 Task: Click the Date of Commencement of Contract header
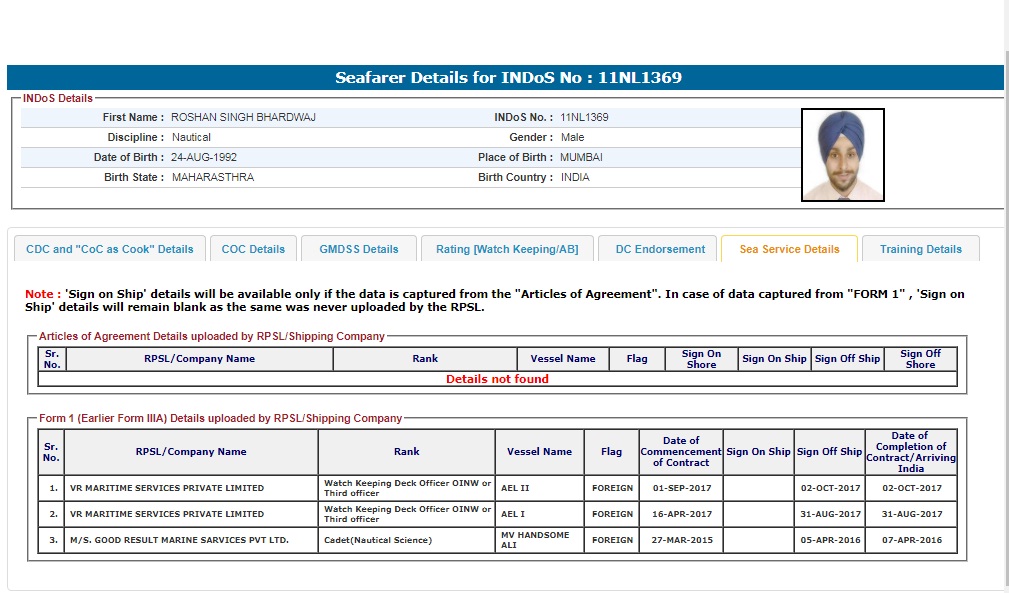click(680, 451)
